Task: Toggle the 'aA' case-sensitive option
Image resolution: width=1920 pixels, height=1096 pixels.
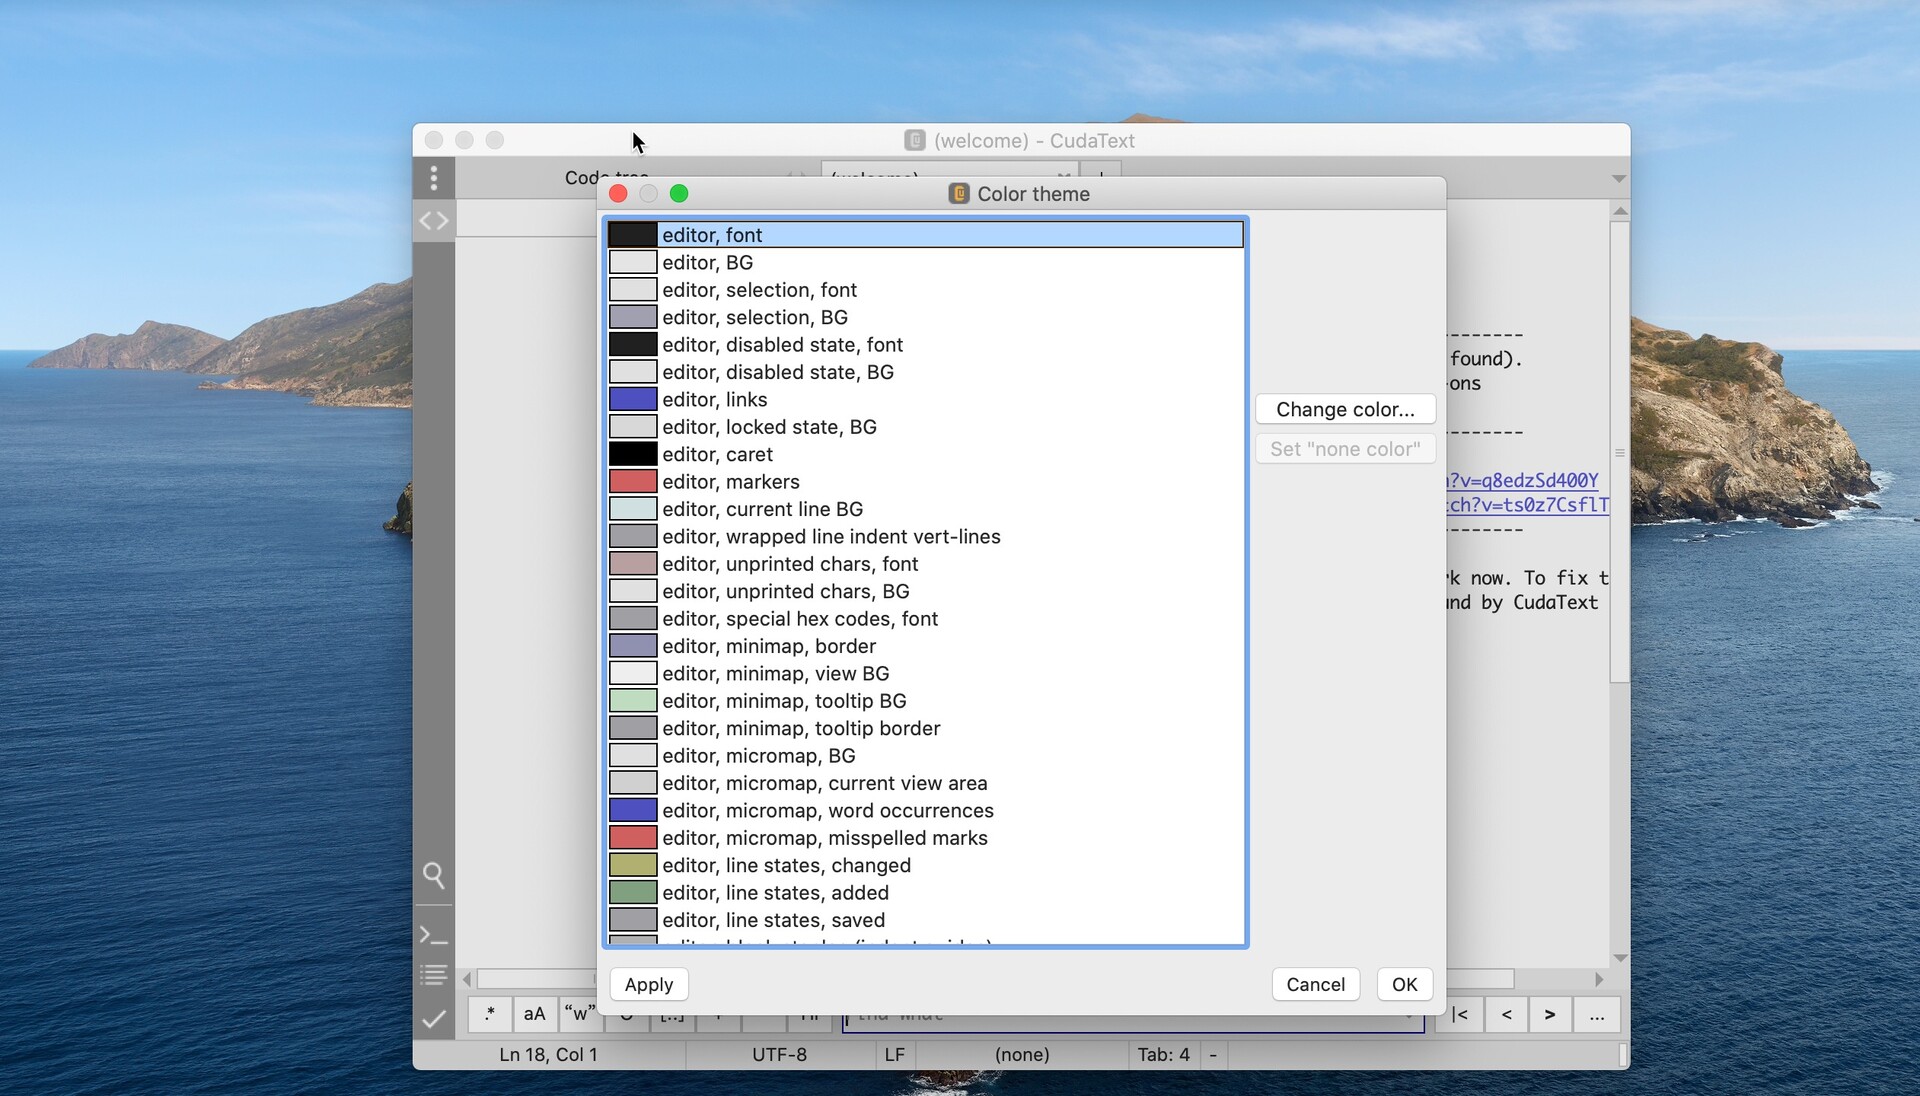Action: click(534, 1014)
